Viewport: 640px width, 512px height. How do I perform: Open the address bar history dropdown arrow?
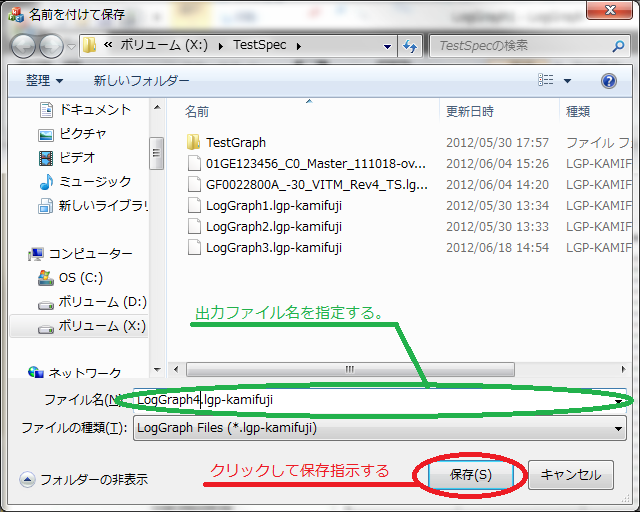point(388,47)
